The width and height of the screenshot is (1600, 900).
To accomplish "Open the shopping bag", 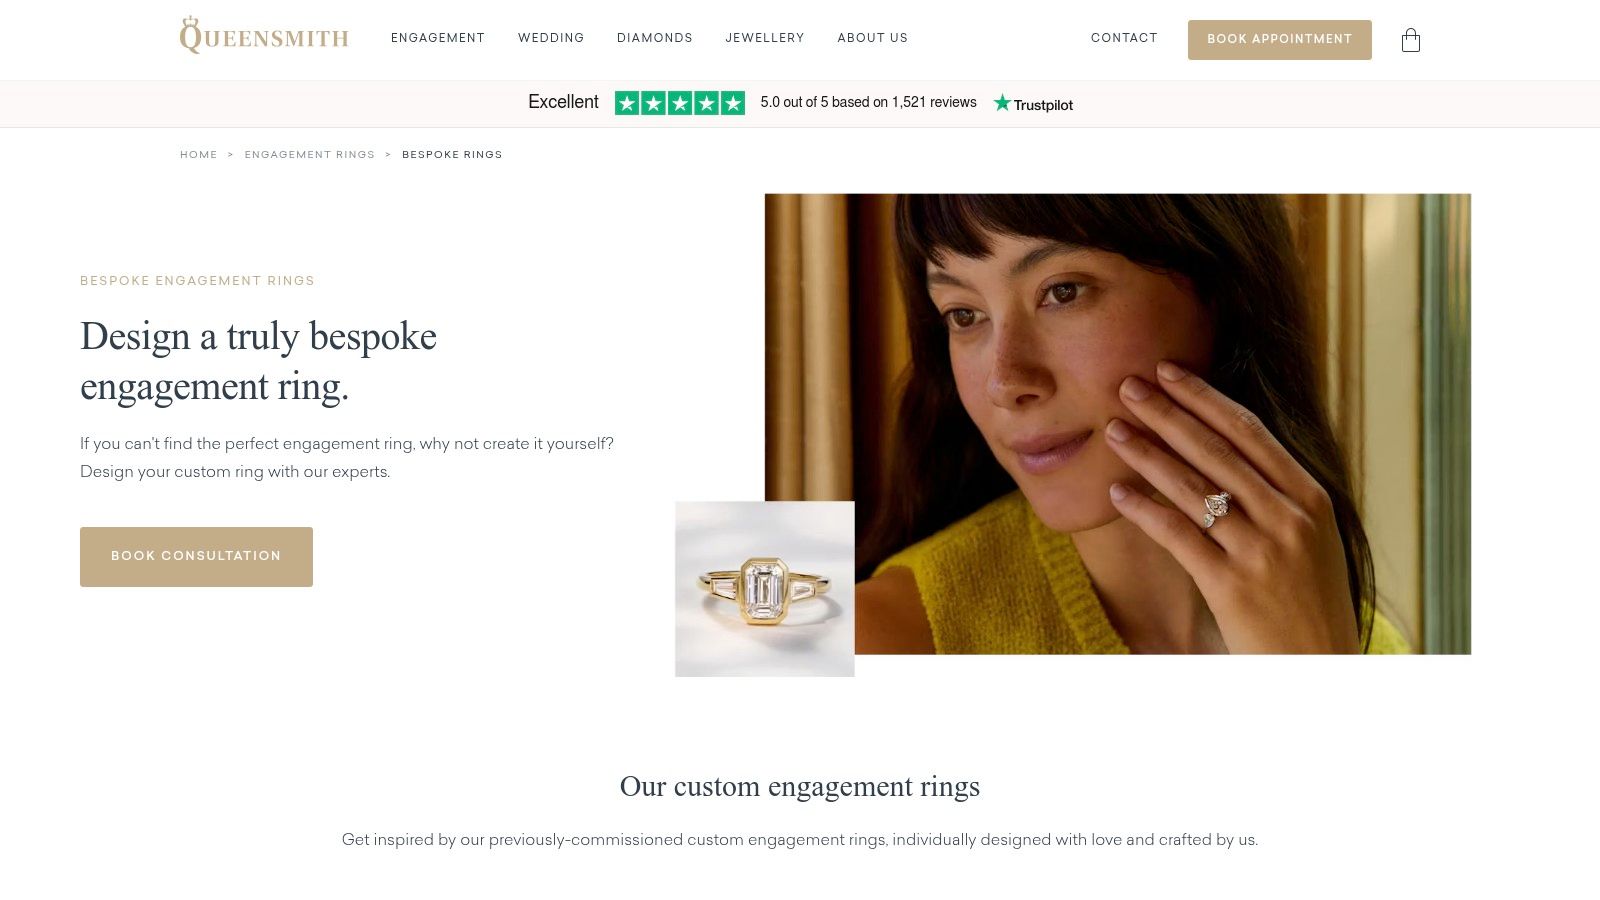I will (1410, 40).
